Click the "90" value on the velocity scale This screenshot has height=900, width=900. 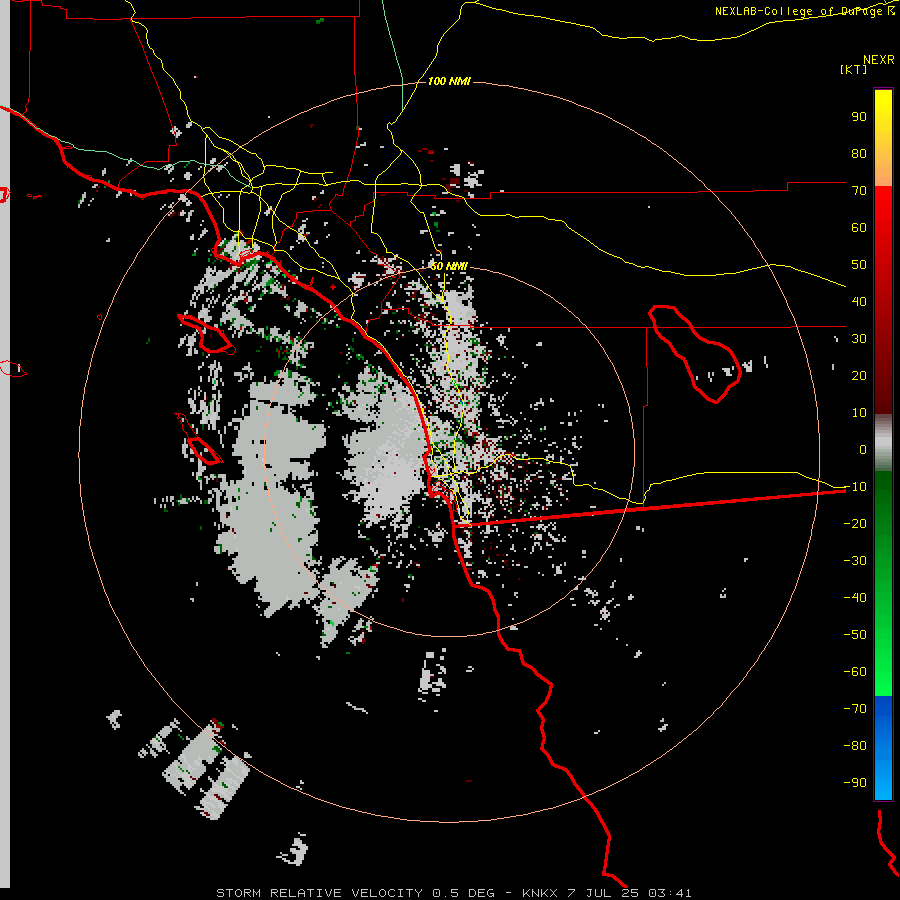click(859, 117)
